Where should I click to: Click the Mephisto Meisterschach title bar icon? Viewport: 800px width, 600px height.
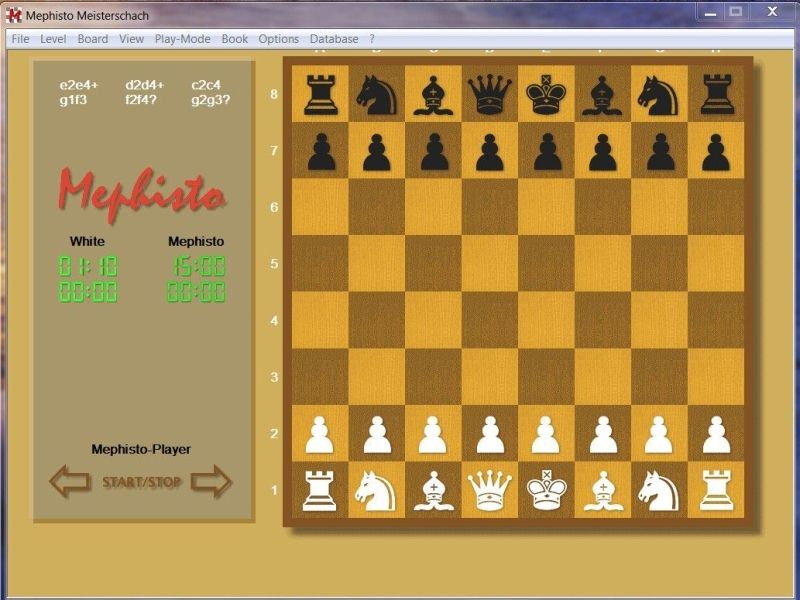coord(13,15)
